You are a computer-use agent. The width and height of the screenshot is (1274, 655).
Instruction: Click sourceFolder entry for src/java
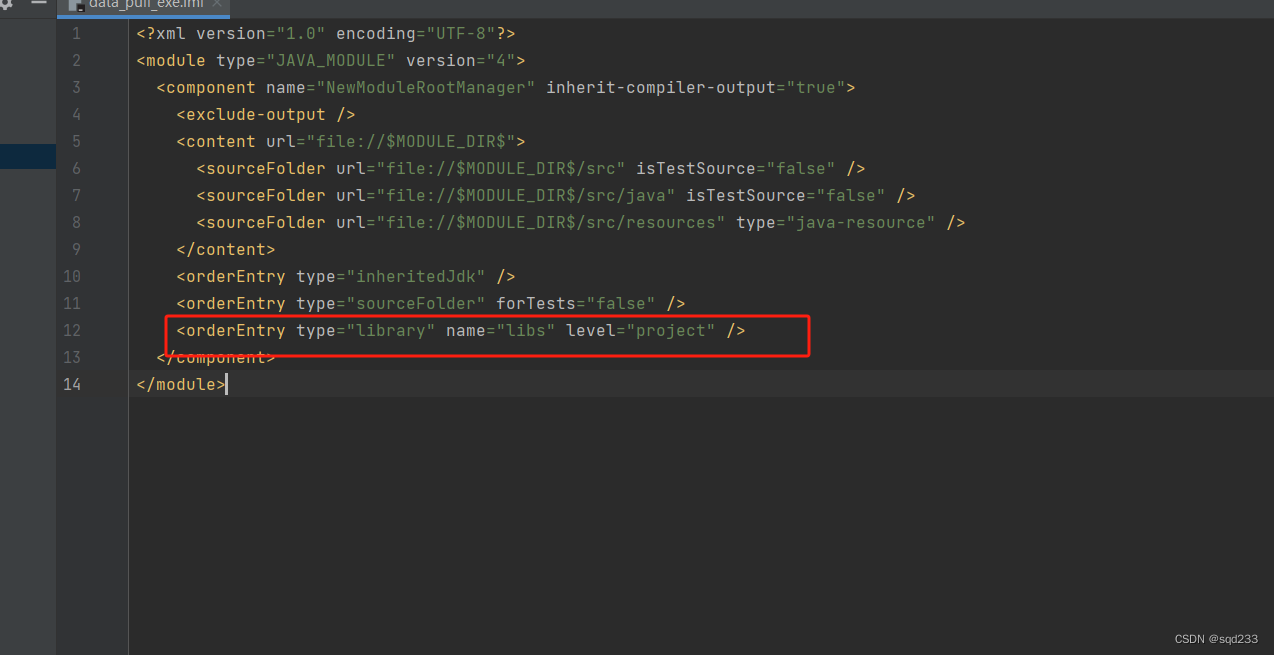click(x=555, y=195)
